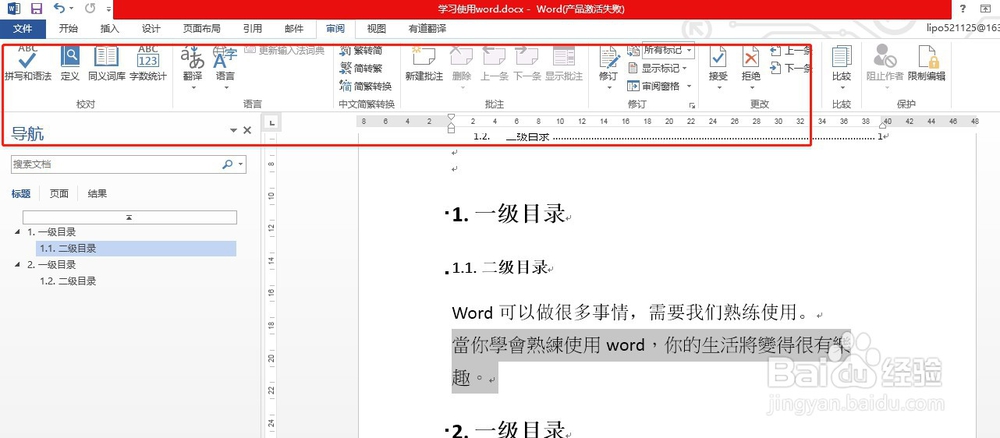Viewport: 1000px width, 438px height.
Task: Switch to the 标题 navigation tab
Action: click(x=21, y=194)
